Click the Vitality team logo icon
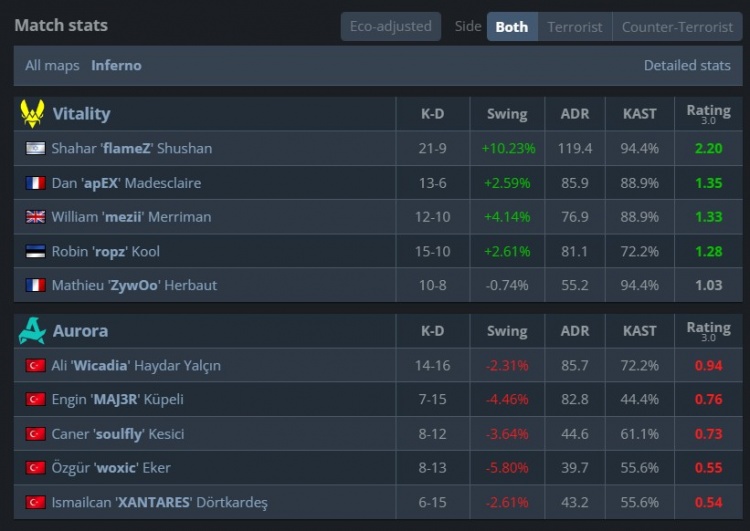Screen dimensions: 750x531 click(32, 114)
